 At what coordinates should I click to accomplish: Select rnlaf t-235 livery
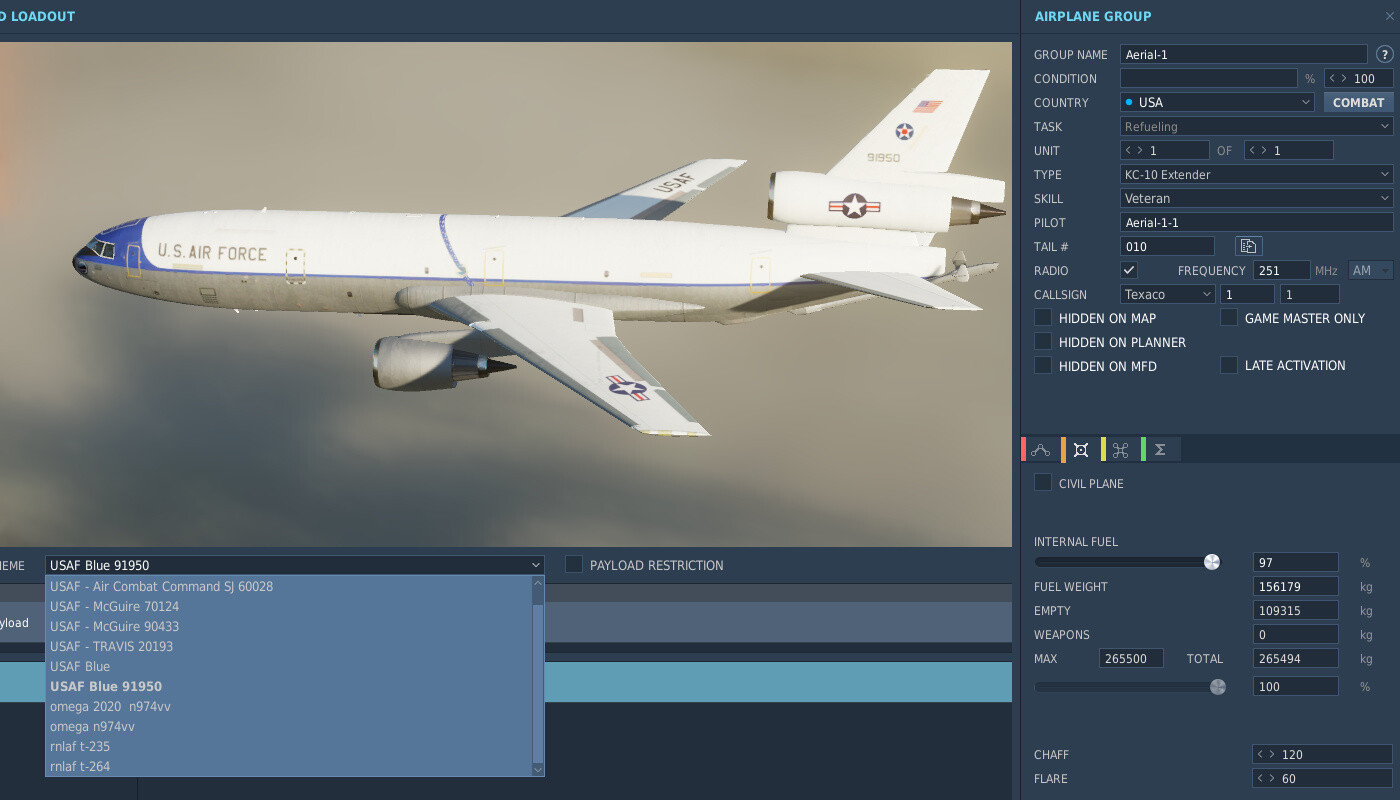point(289,746)
